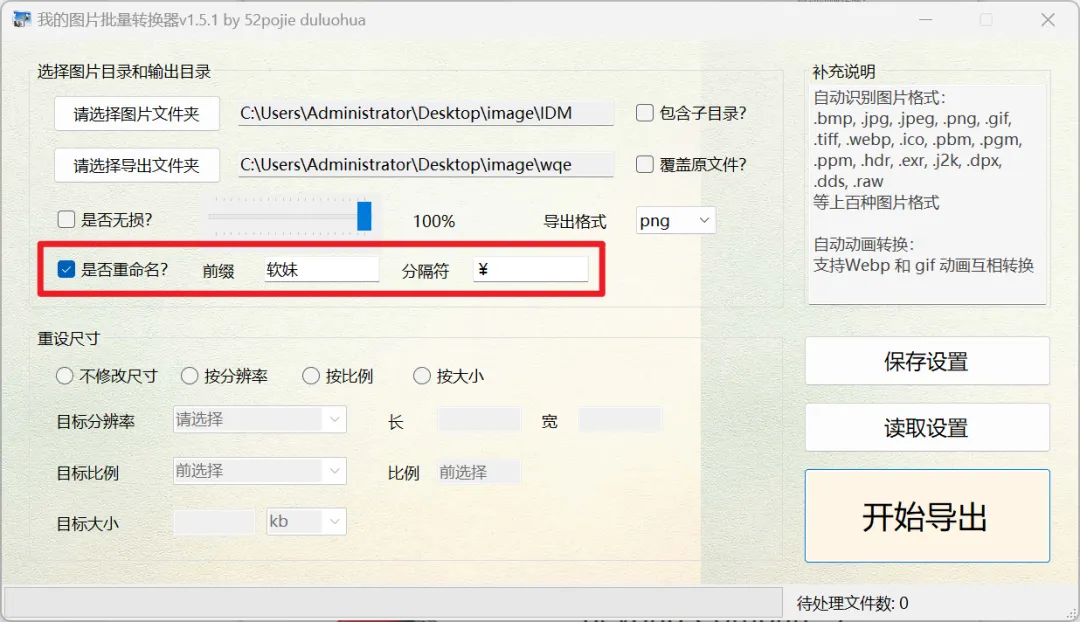Image resolution: width=1080 pixels, height=622 pixels.
Task: Select the 按比例 radio button
Action: coord(310,375)
